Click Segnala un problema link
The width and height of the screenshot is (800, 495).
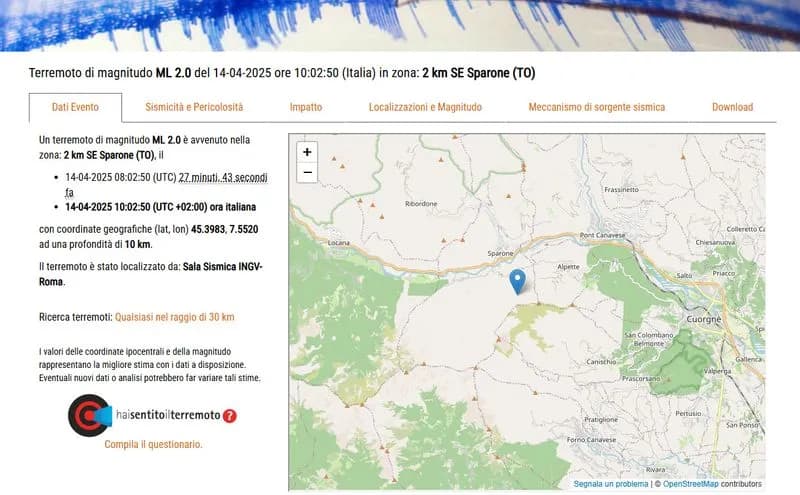pos(610,484)
